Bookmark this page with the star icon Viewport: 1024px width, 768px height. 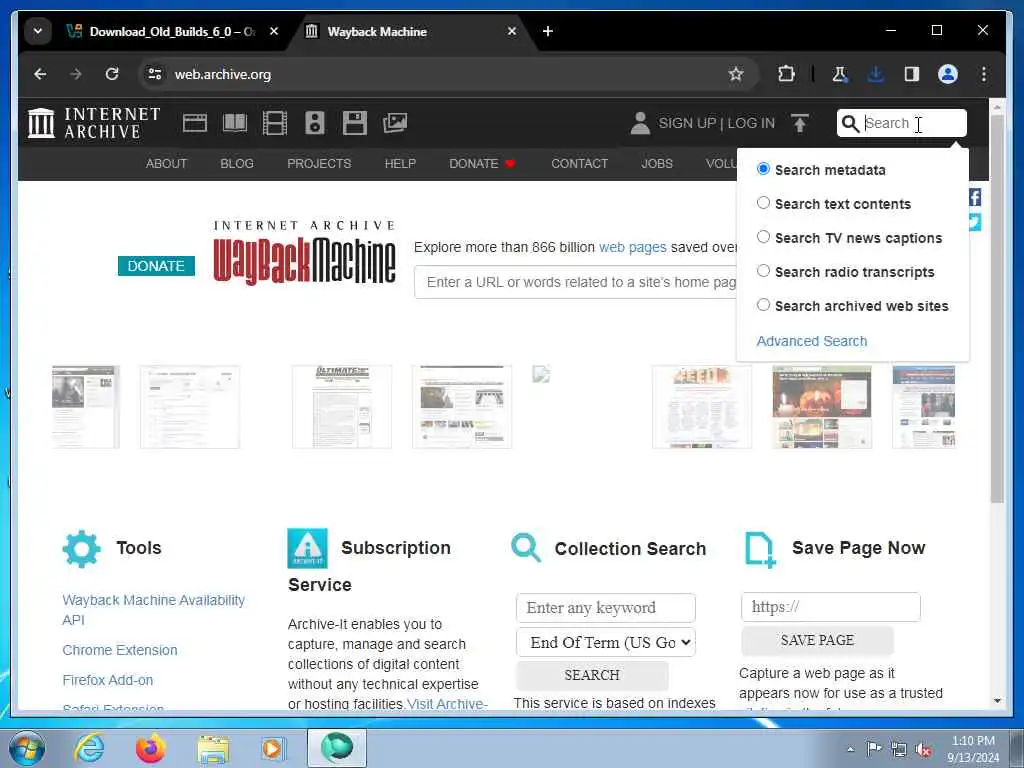pos(736,74)
